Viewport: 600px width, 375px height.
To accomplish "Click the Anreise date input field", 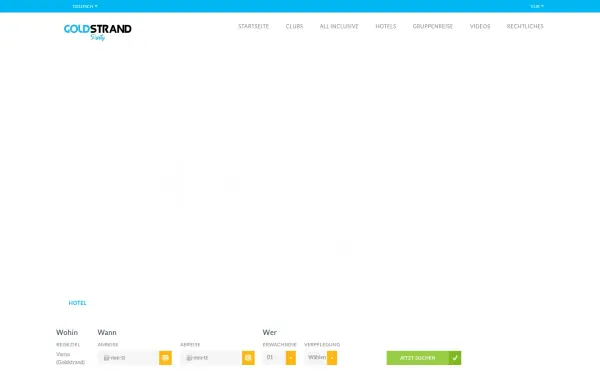I will click(128, 358).
